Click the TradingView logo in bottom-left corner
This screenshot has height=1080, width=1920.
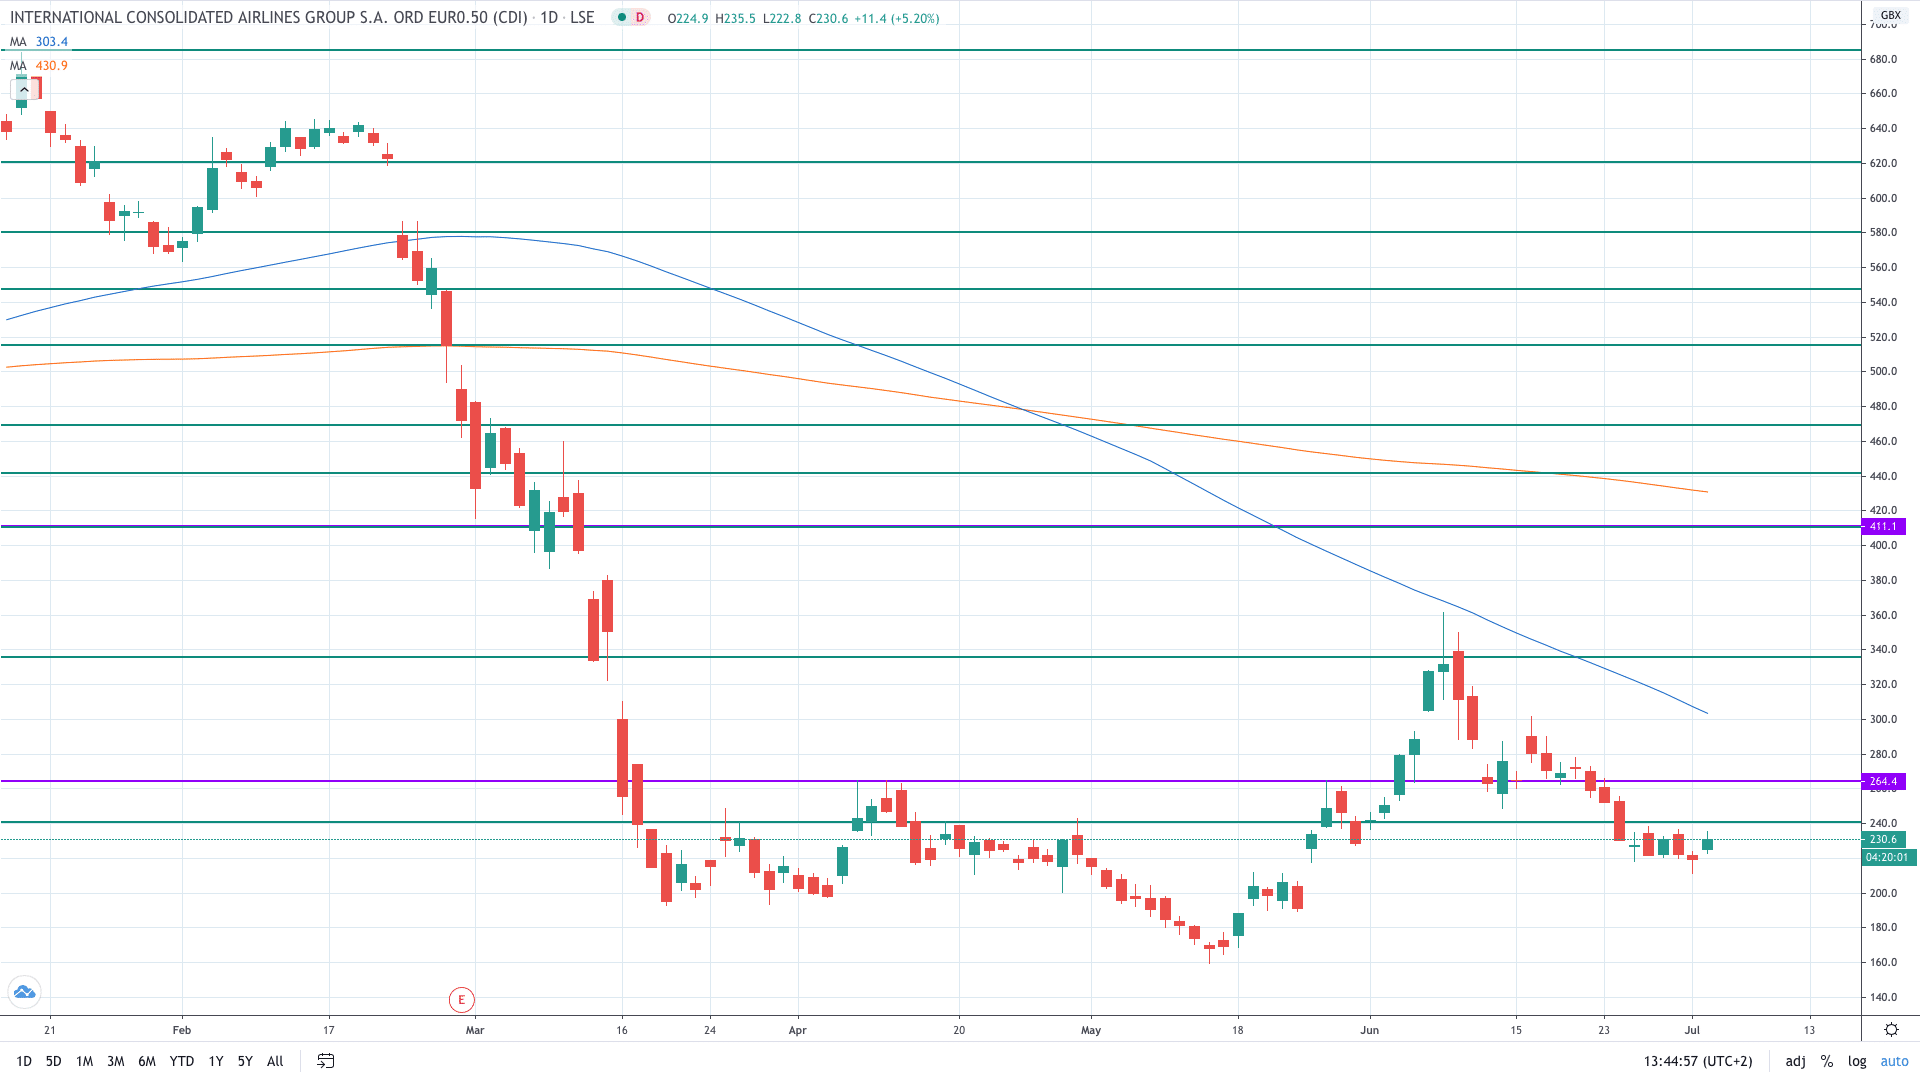(23, 992)
